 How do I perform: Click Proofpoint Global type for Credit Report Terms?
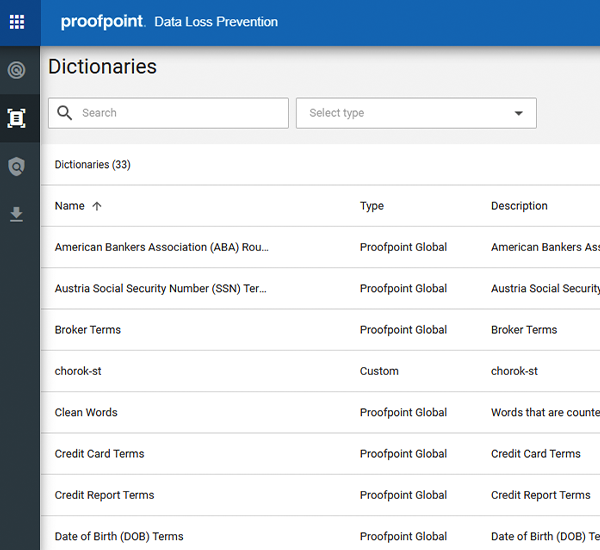point(403,495)
